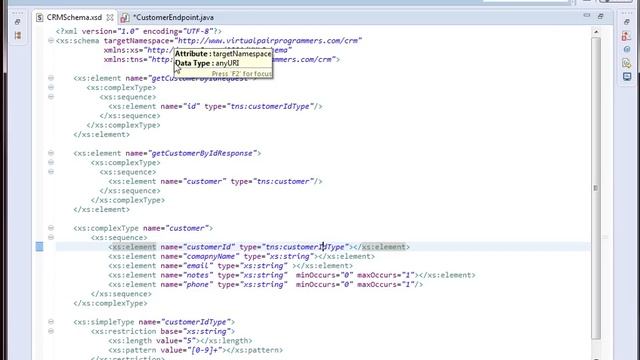Open the red view icon in right trim
This screenshot has width=640, height=360.
click(626, 36)
